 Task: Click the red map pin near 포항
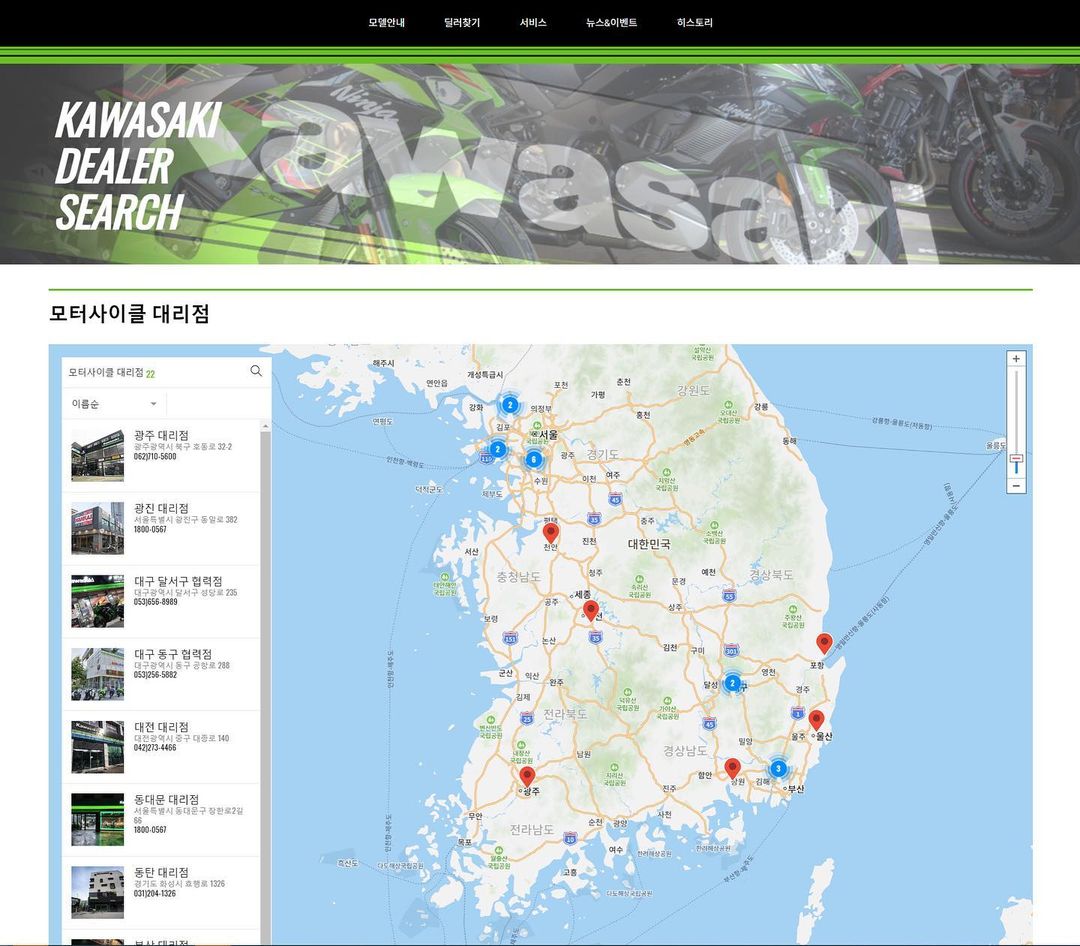824,642
